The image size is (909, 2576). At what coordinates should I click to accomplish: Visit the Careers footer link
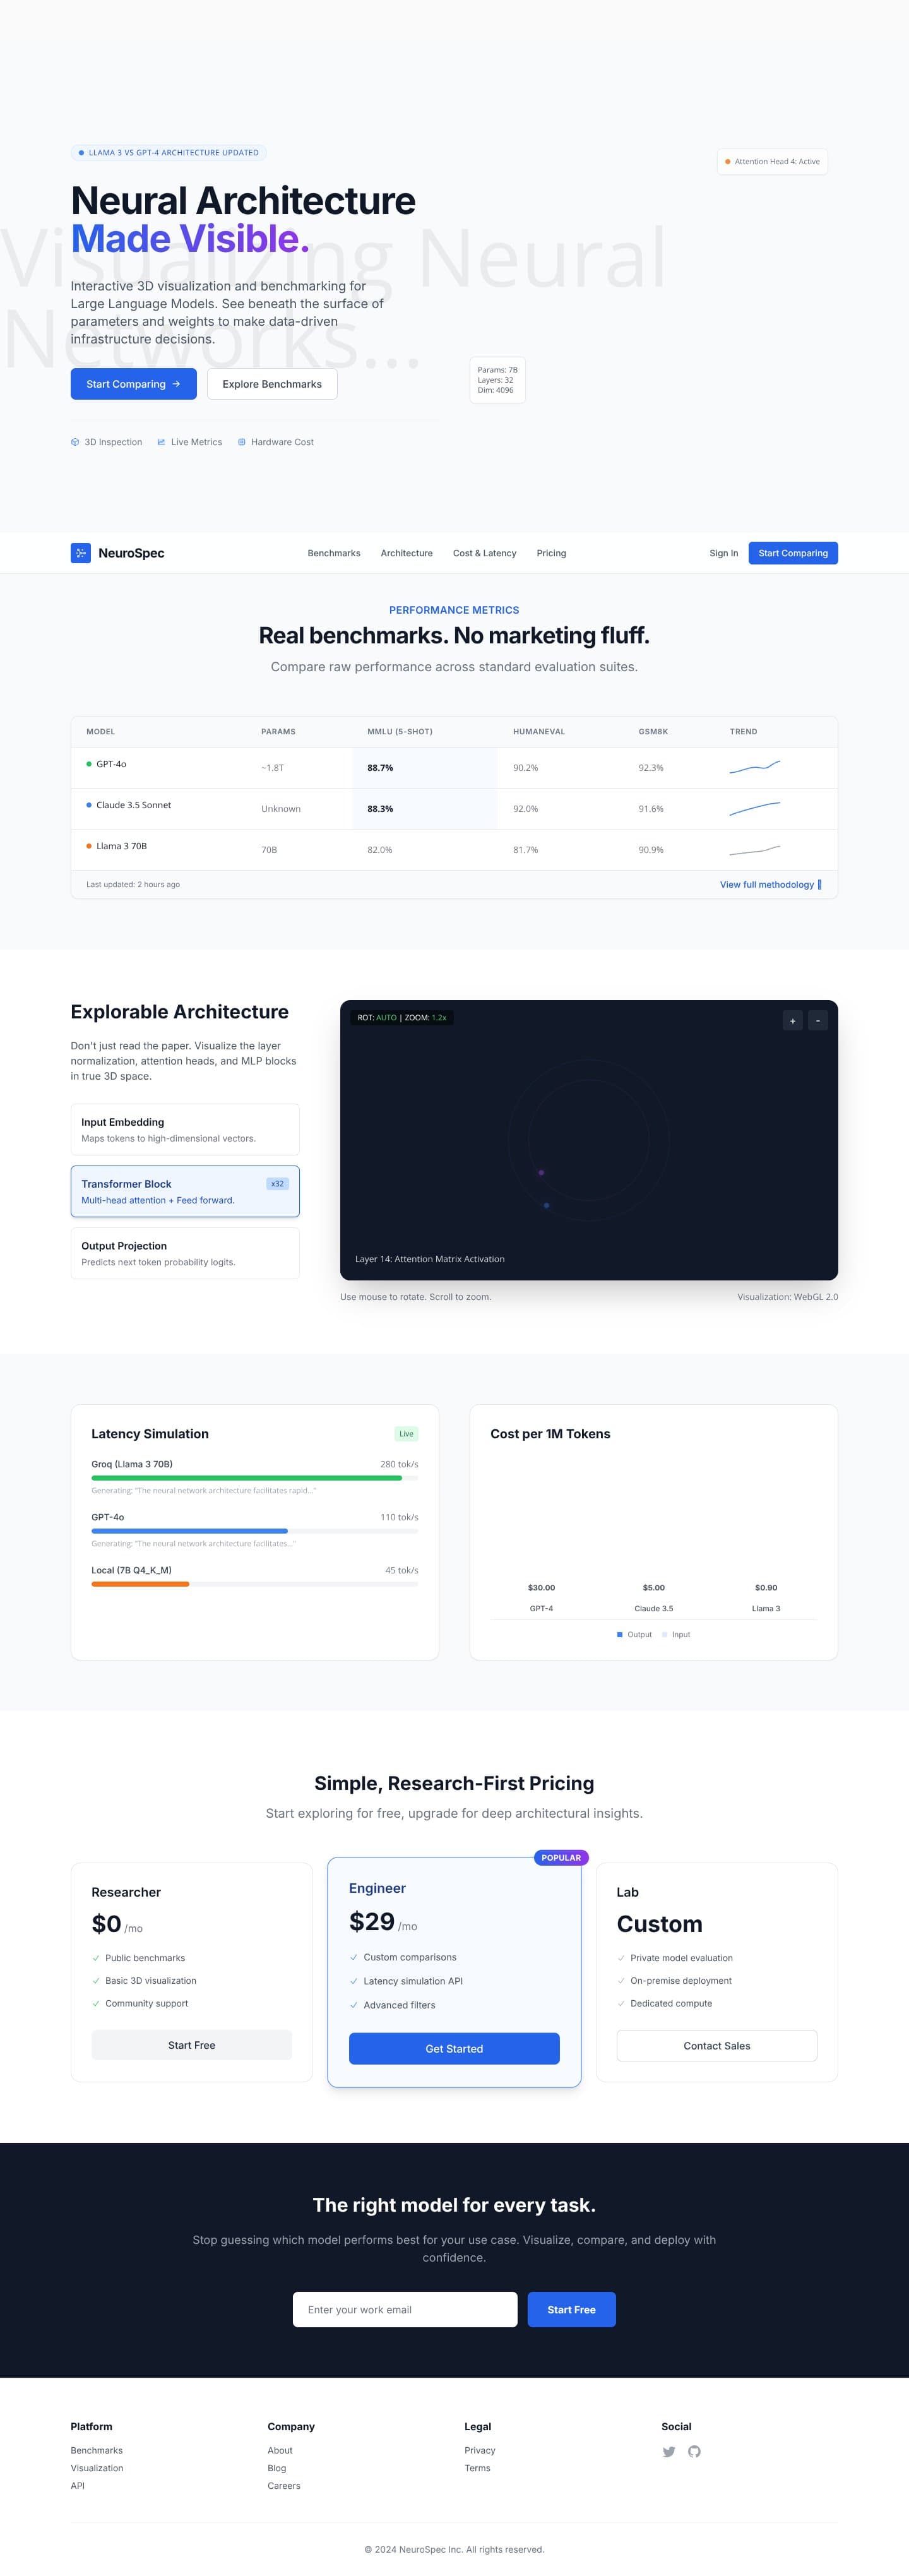284,2485
